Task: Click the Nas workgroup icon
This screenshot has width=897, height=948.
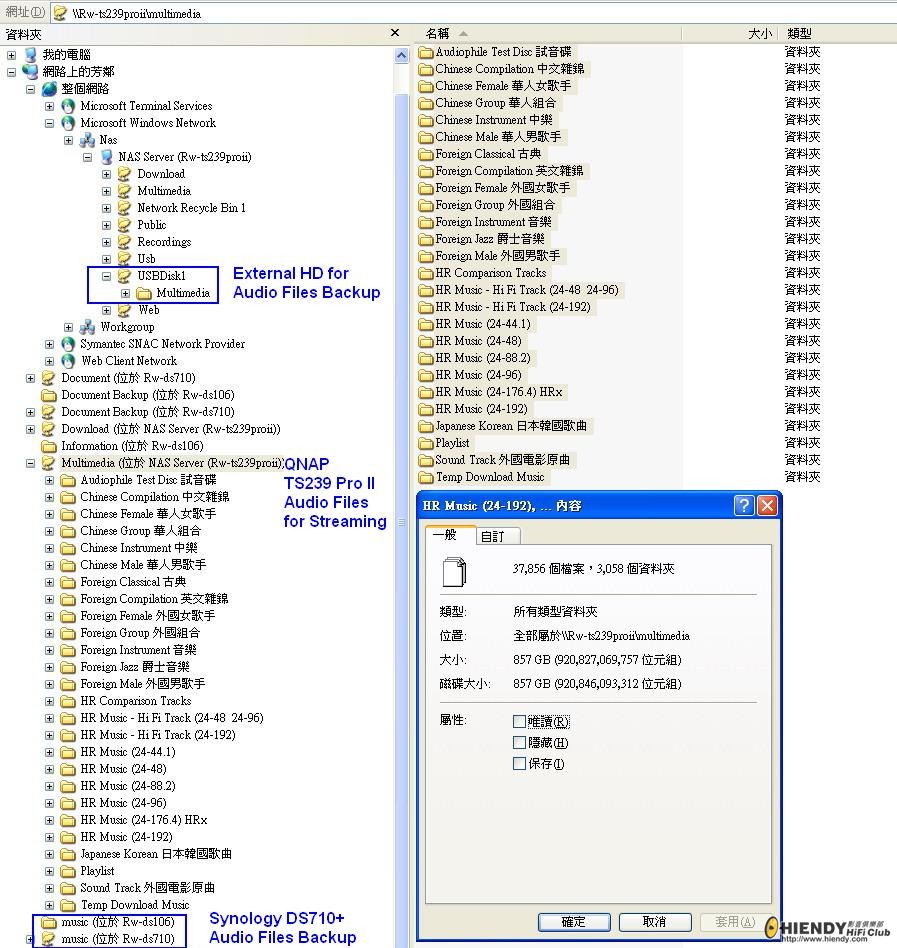Action: tap(88, 140)
